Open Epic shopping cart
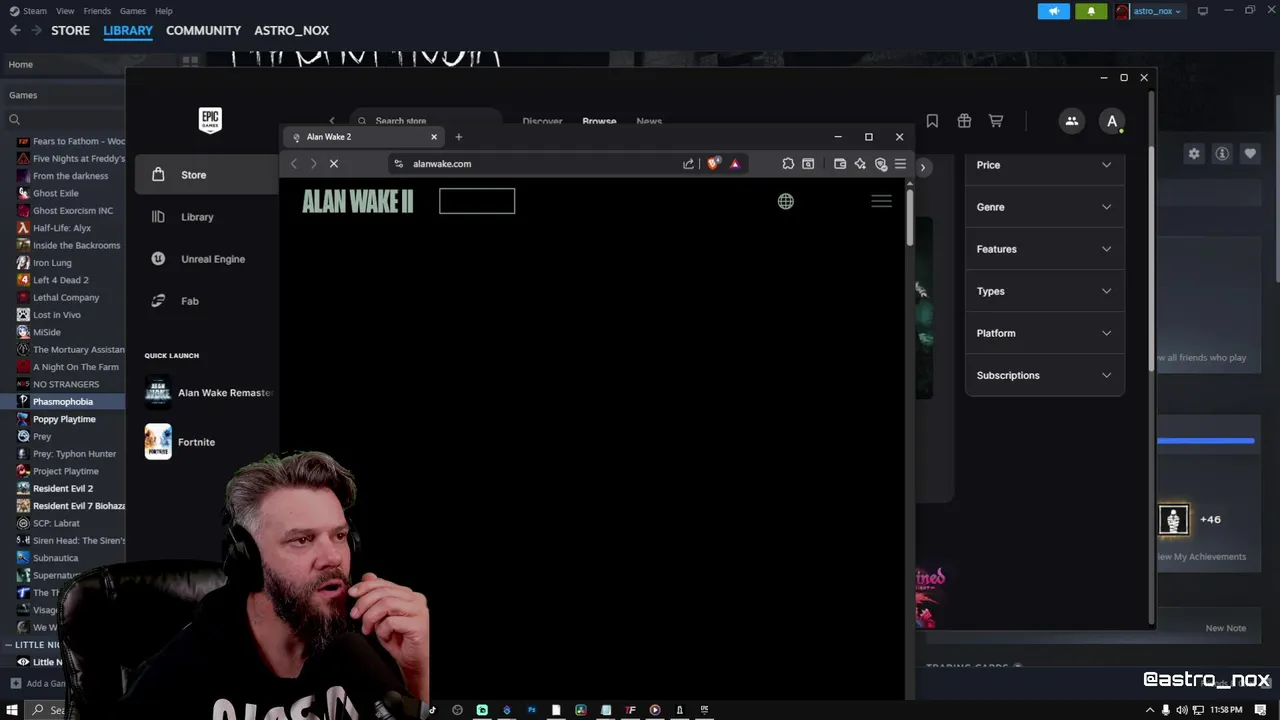Viewport: 1280px width, 720px height. point(996,121)
